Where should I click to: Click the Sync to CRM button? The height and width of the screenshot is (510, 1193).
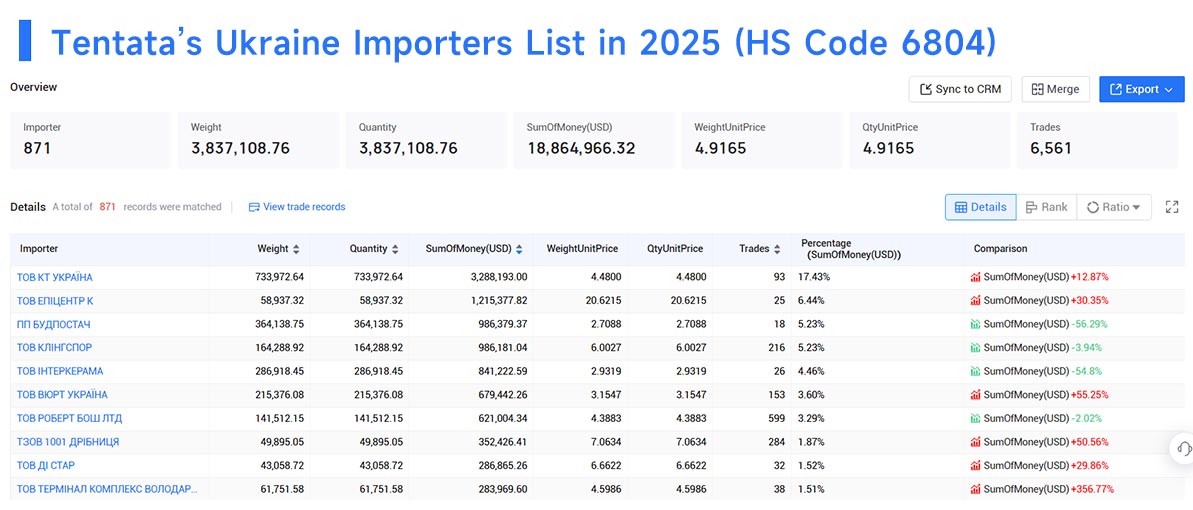(960, 89)
